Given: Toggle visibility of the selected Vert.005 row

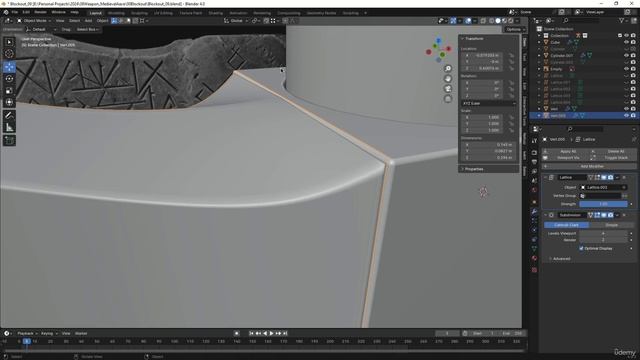Looking at the screenshot, I should (627, 116).
